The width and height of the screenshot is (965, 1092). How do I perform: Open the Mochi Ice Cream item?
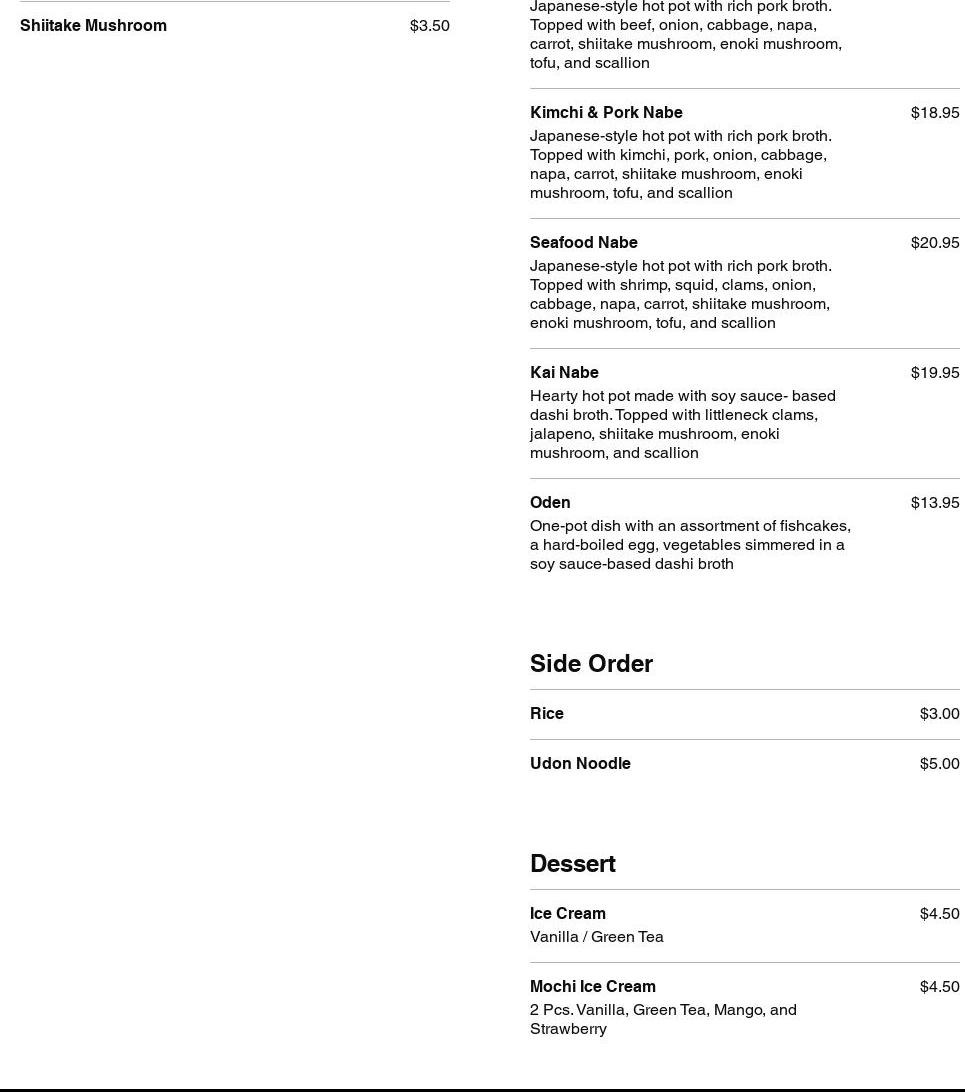592,986
